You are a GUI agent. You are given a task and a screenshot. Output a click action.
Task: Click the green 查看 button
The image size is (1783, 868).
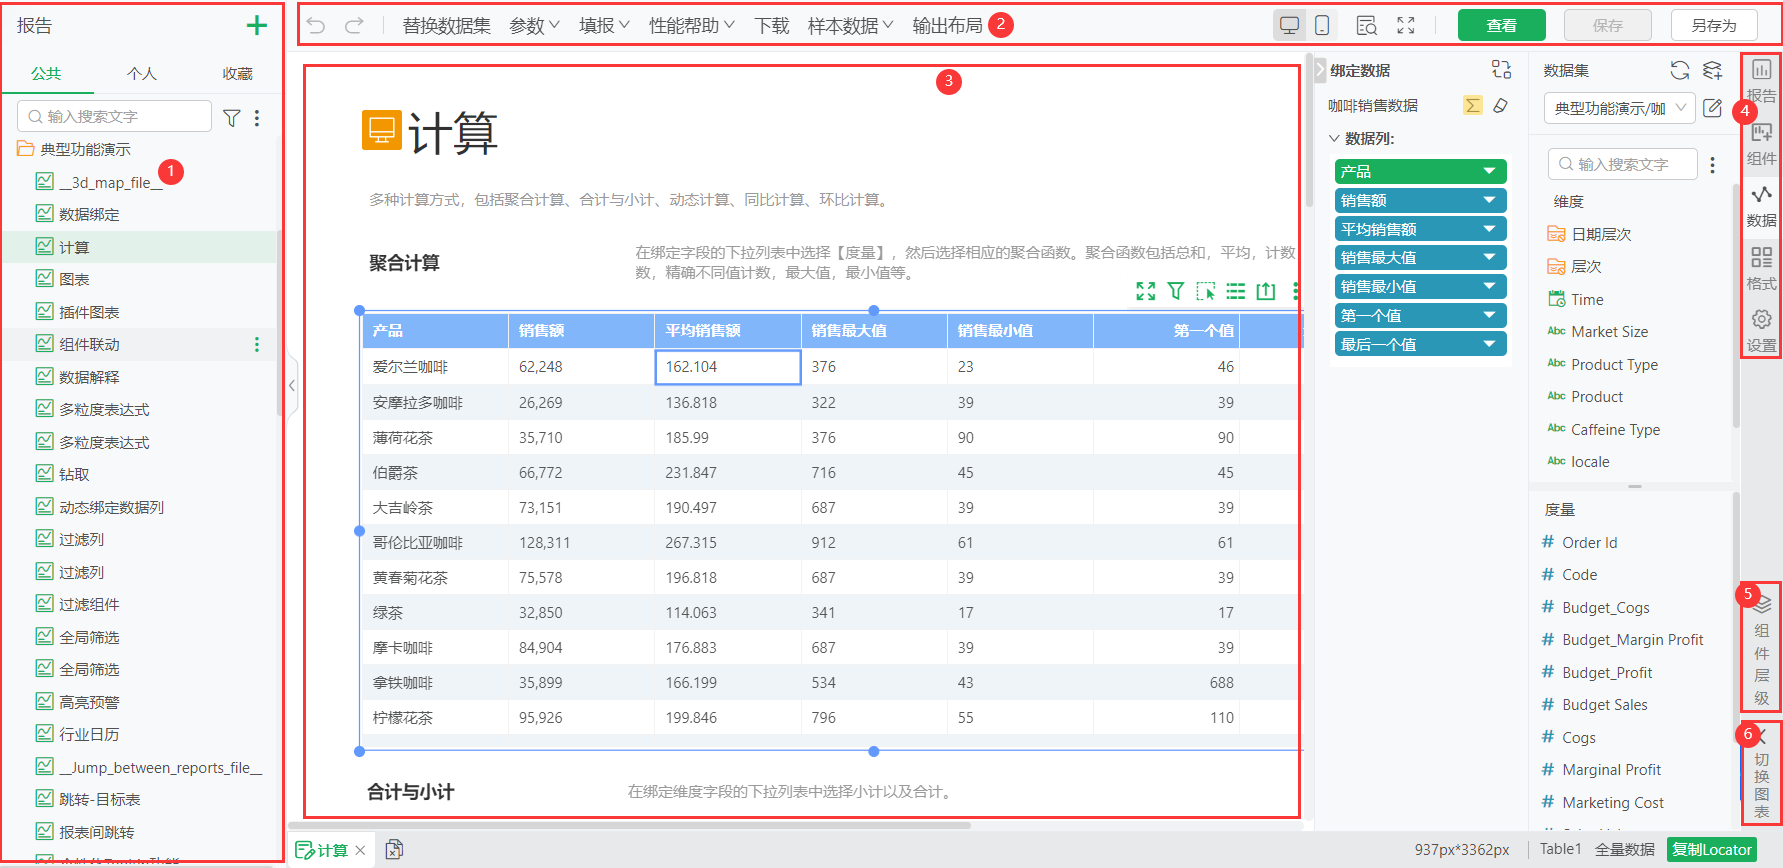(1502, 26)
